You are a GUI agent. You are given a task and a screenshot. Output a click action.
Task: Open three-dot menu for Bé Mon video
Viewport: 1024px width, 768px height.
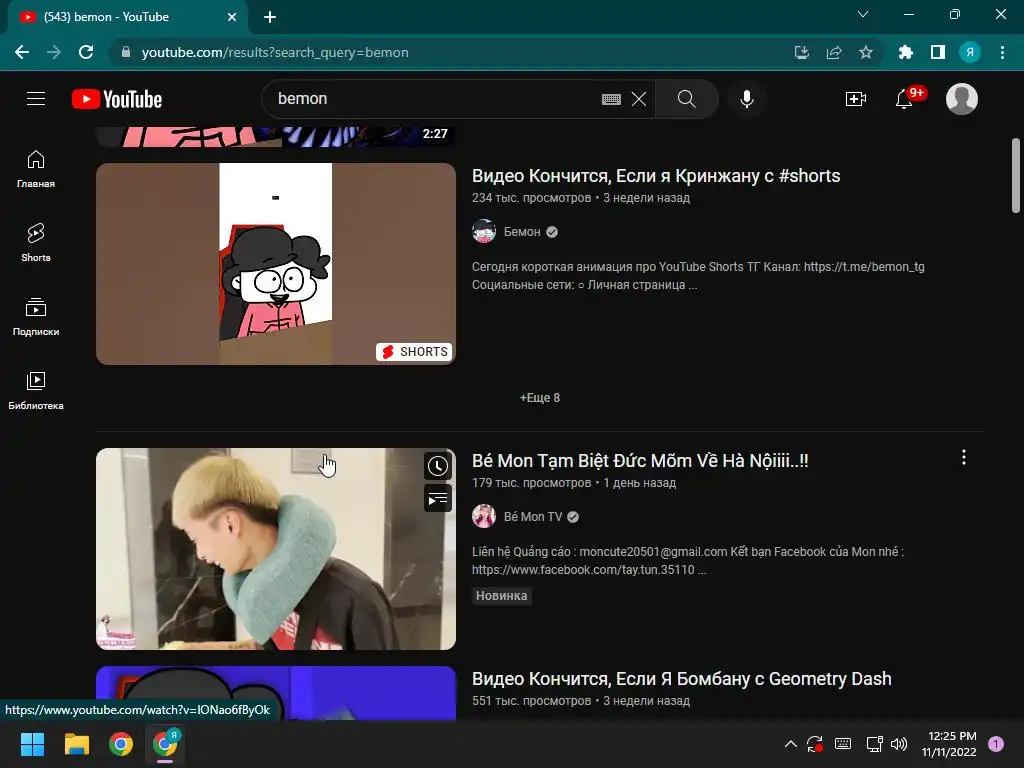tap(964, 457)
